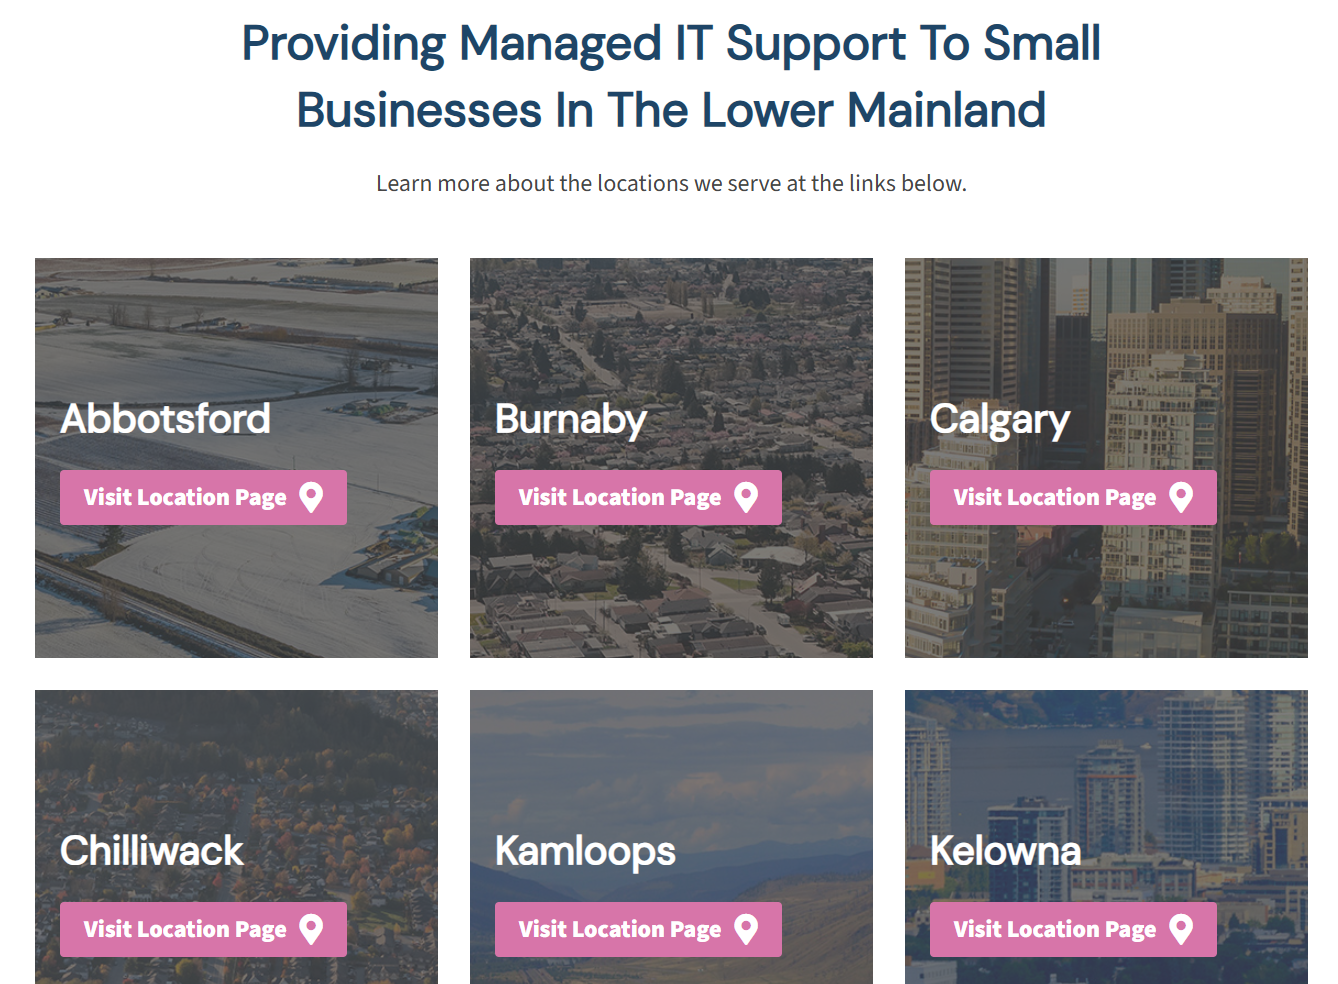This screenshot has width=1338, height=984.
Task: Click the map pin icon on Abbotsford button
Action: 311,497
